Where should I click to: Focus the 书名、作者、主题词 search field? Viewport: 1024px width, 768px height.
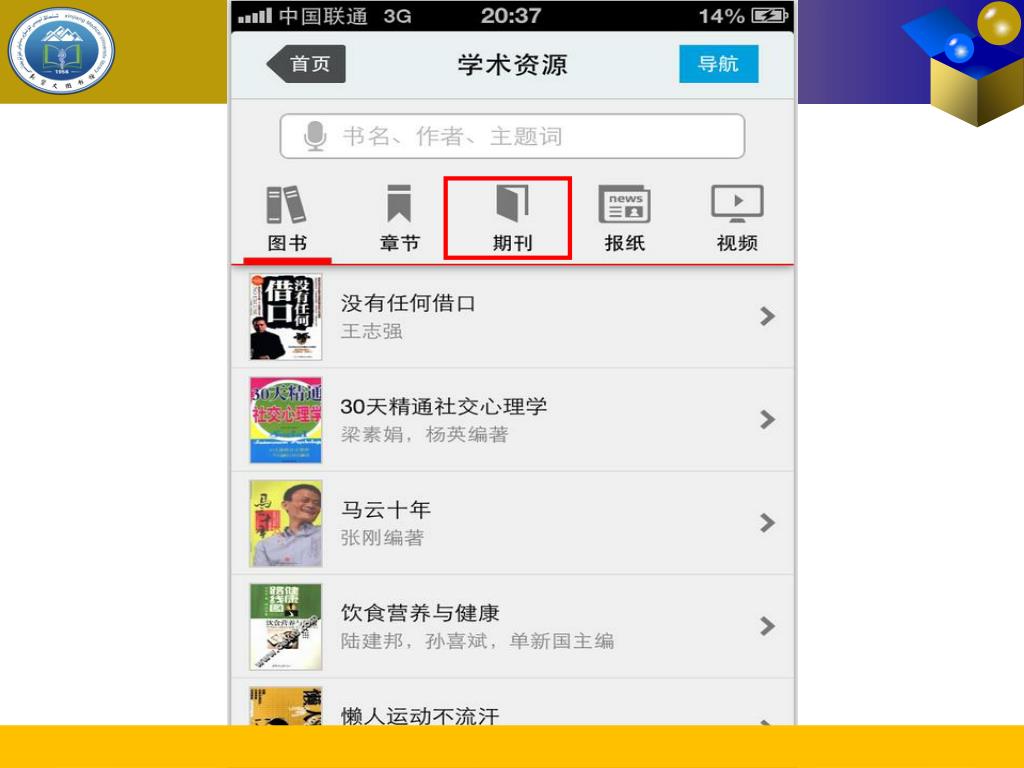pos(512,136)
